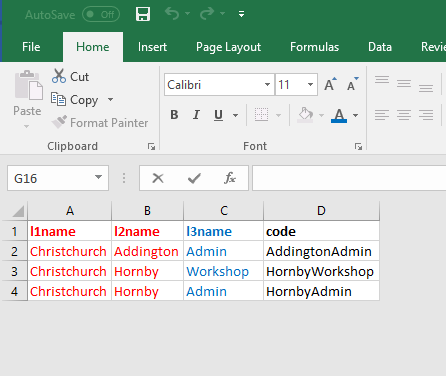This screenshot has width=446, height=376.
Task: Open the File tab
Action: [31, 47]
